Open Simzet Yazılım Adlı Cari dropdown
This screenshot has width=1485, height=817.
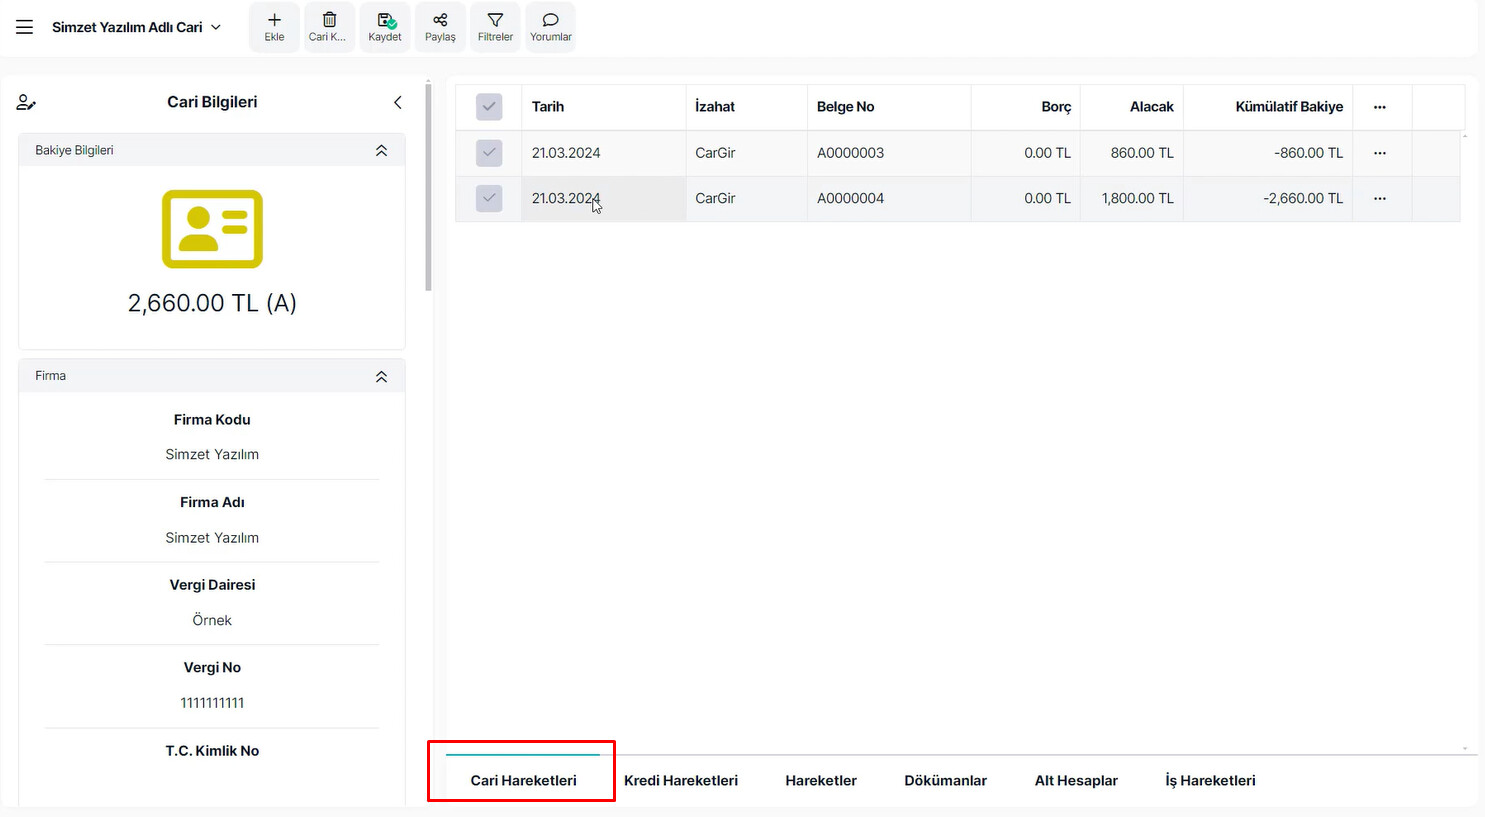pyautogui.click(x=137, y=27)
